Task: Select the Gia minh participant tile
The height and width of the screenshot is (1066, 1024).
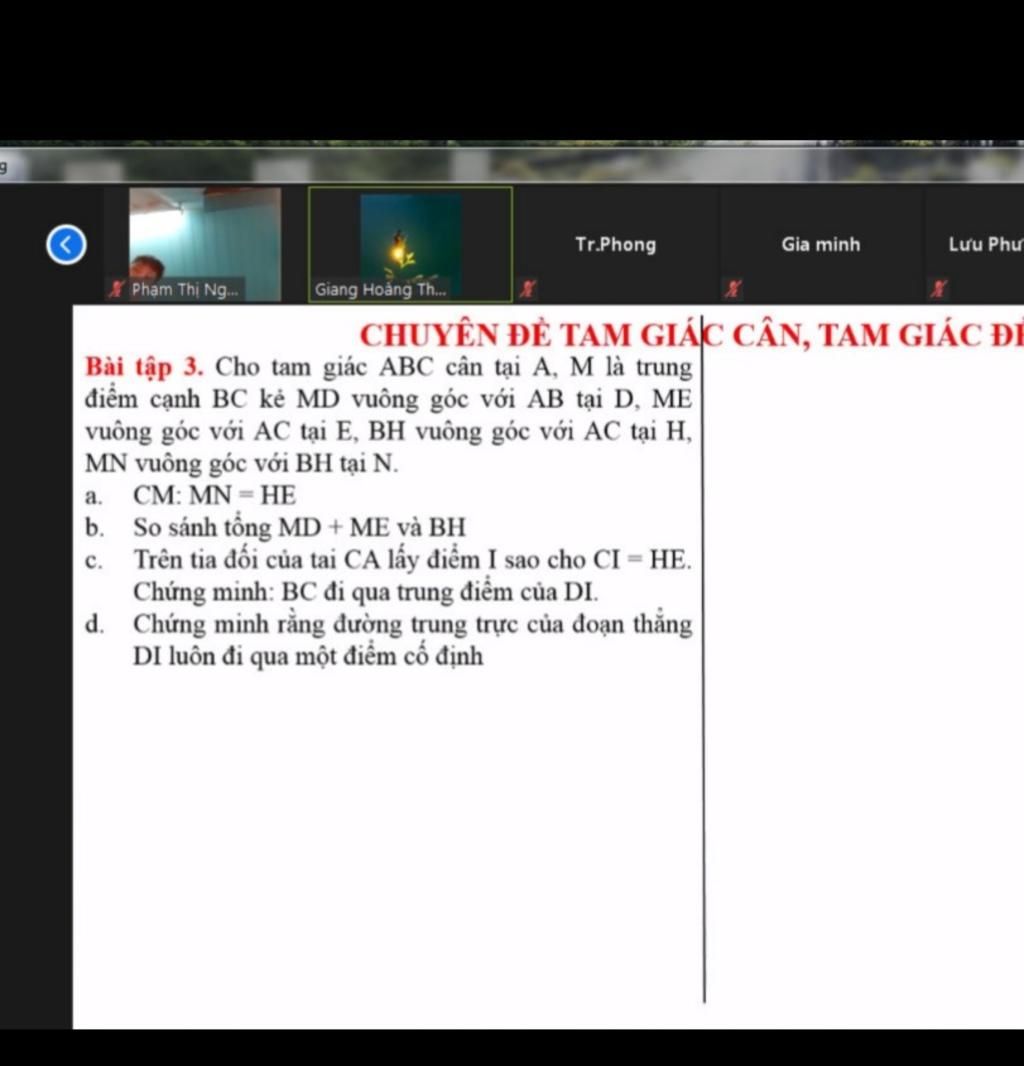Action: tap(821, 244)
